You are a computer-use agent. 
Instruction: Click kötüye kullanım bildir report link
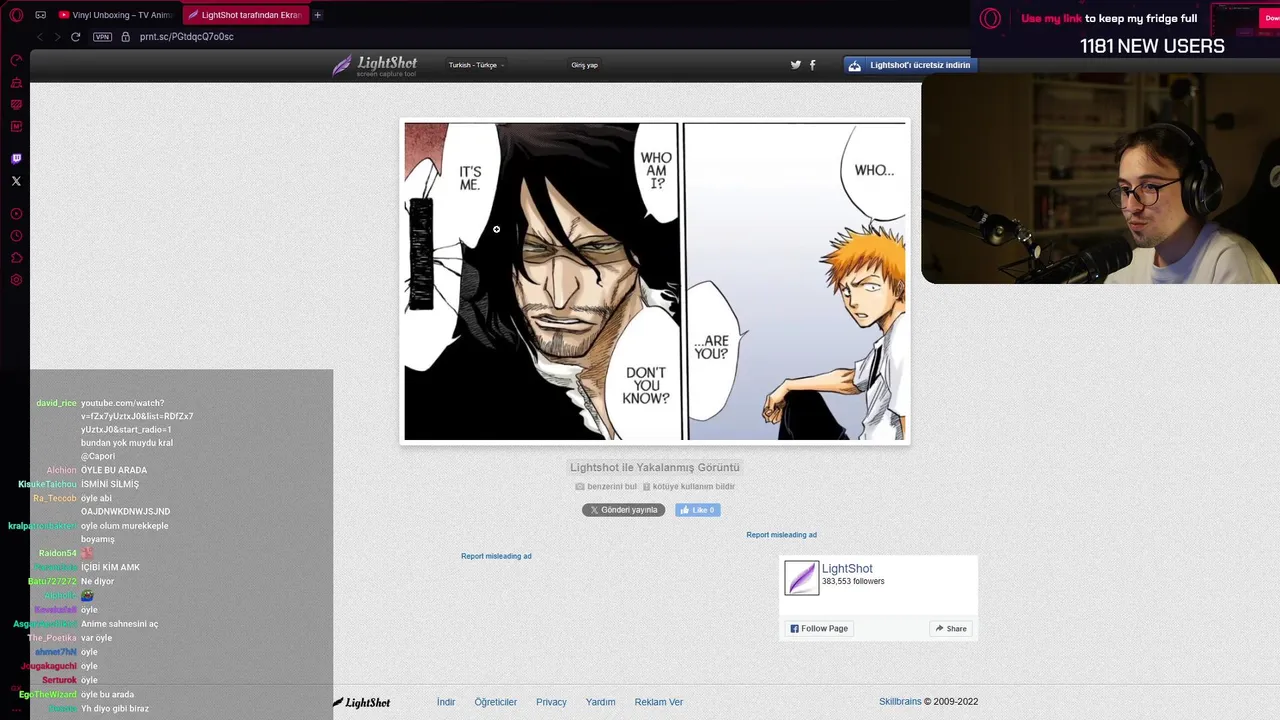tap(689, 487)
